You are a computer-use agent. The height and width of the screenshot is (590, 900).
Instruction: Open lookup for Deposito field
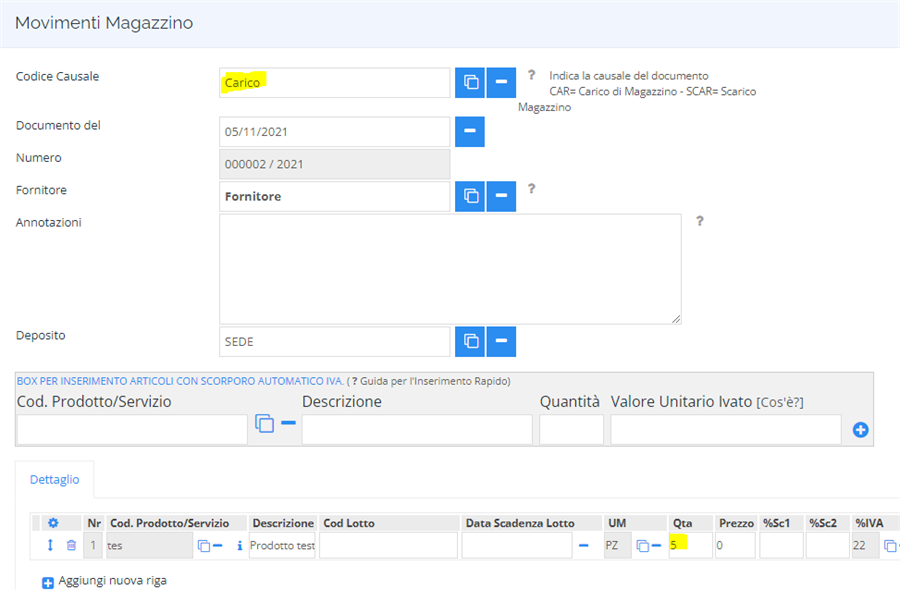coord(470,341)
